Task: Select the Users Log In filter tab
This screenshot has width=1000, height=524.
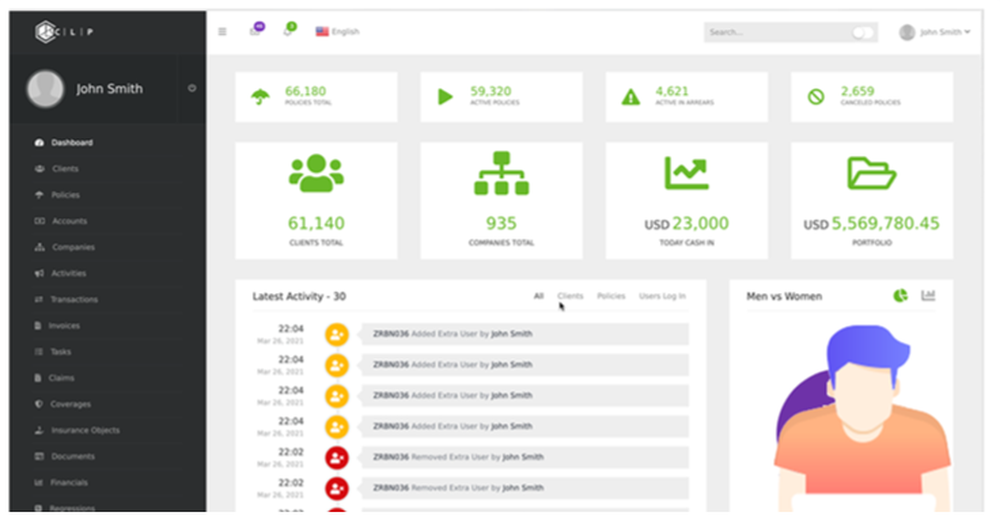Action: coord(662,296)
